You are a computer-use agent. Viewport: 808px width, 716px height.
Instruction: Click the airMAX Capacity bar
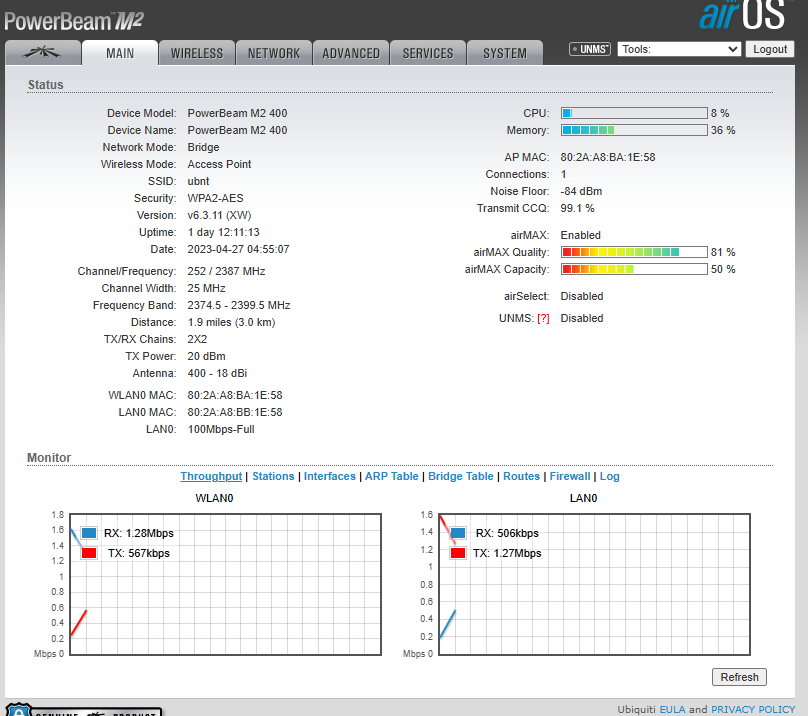(x=634, y=269)
